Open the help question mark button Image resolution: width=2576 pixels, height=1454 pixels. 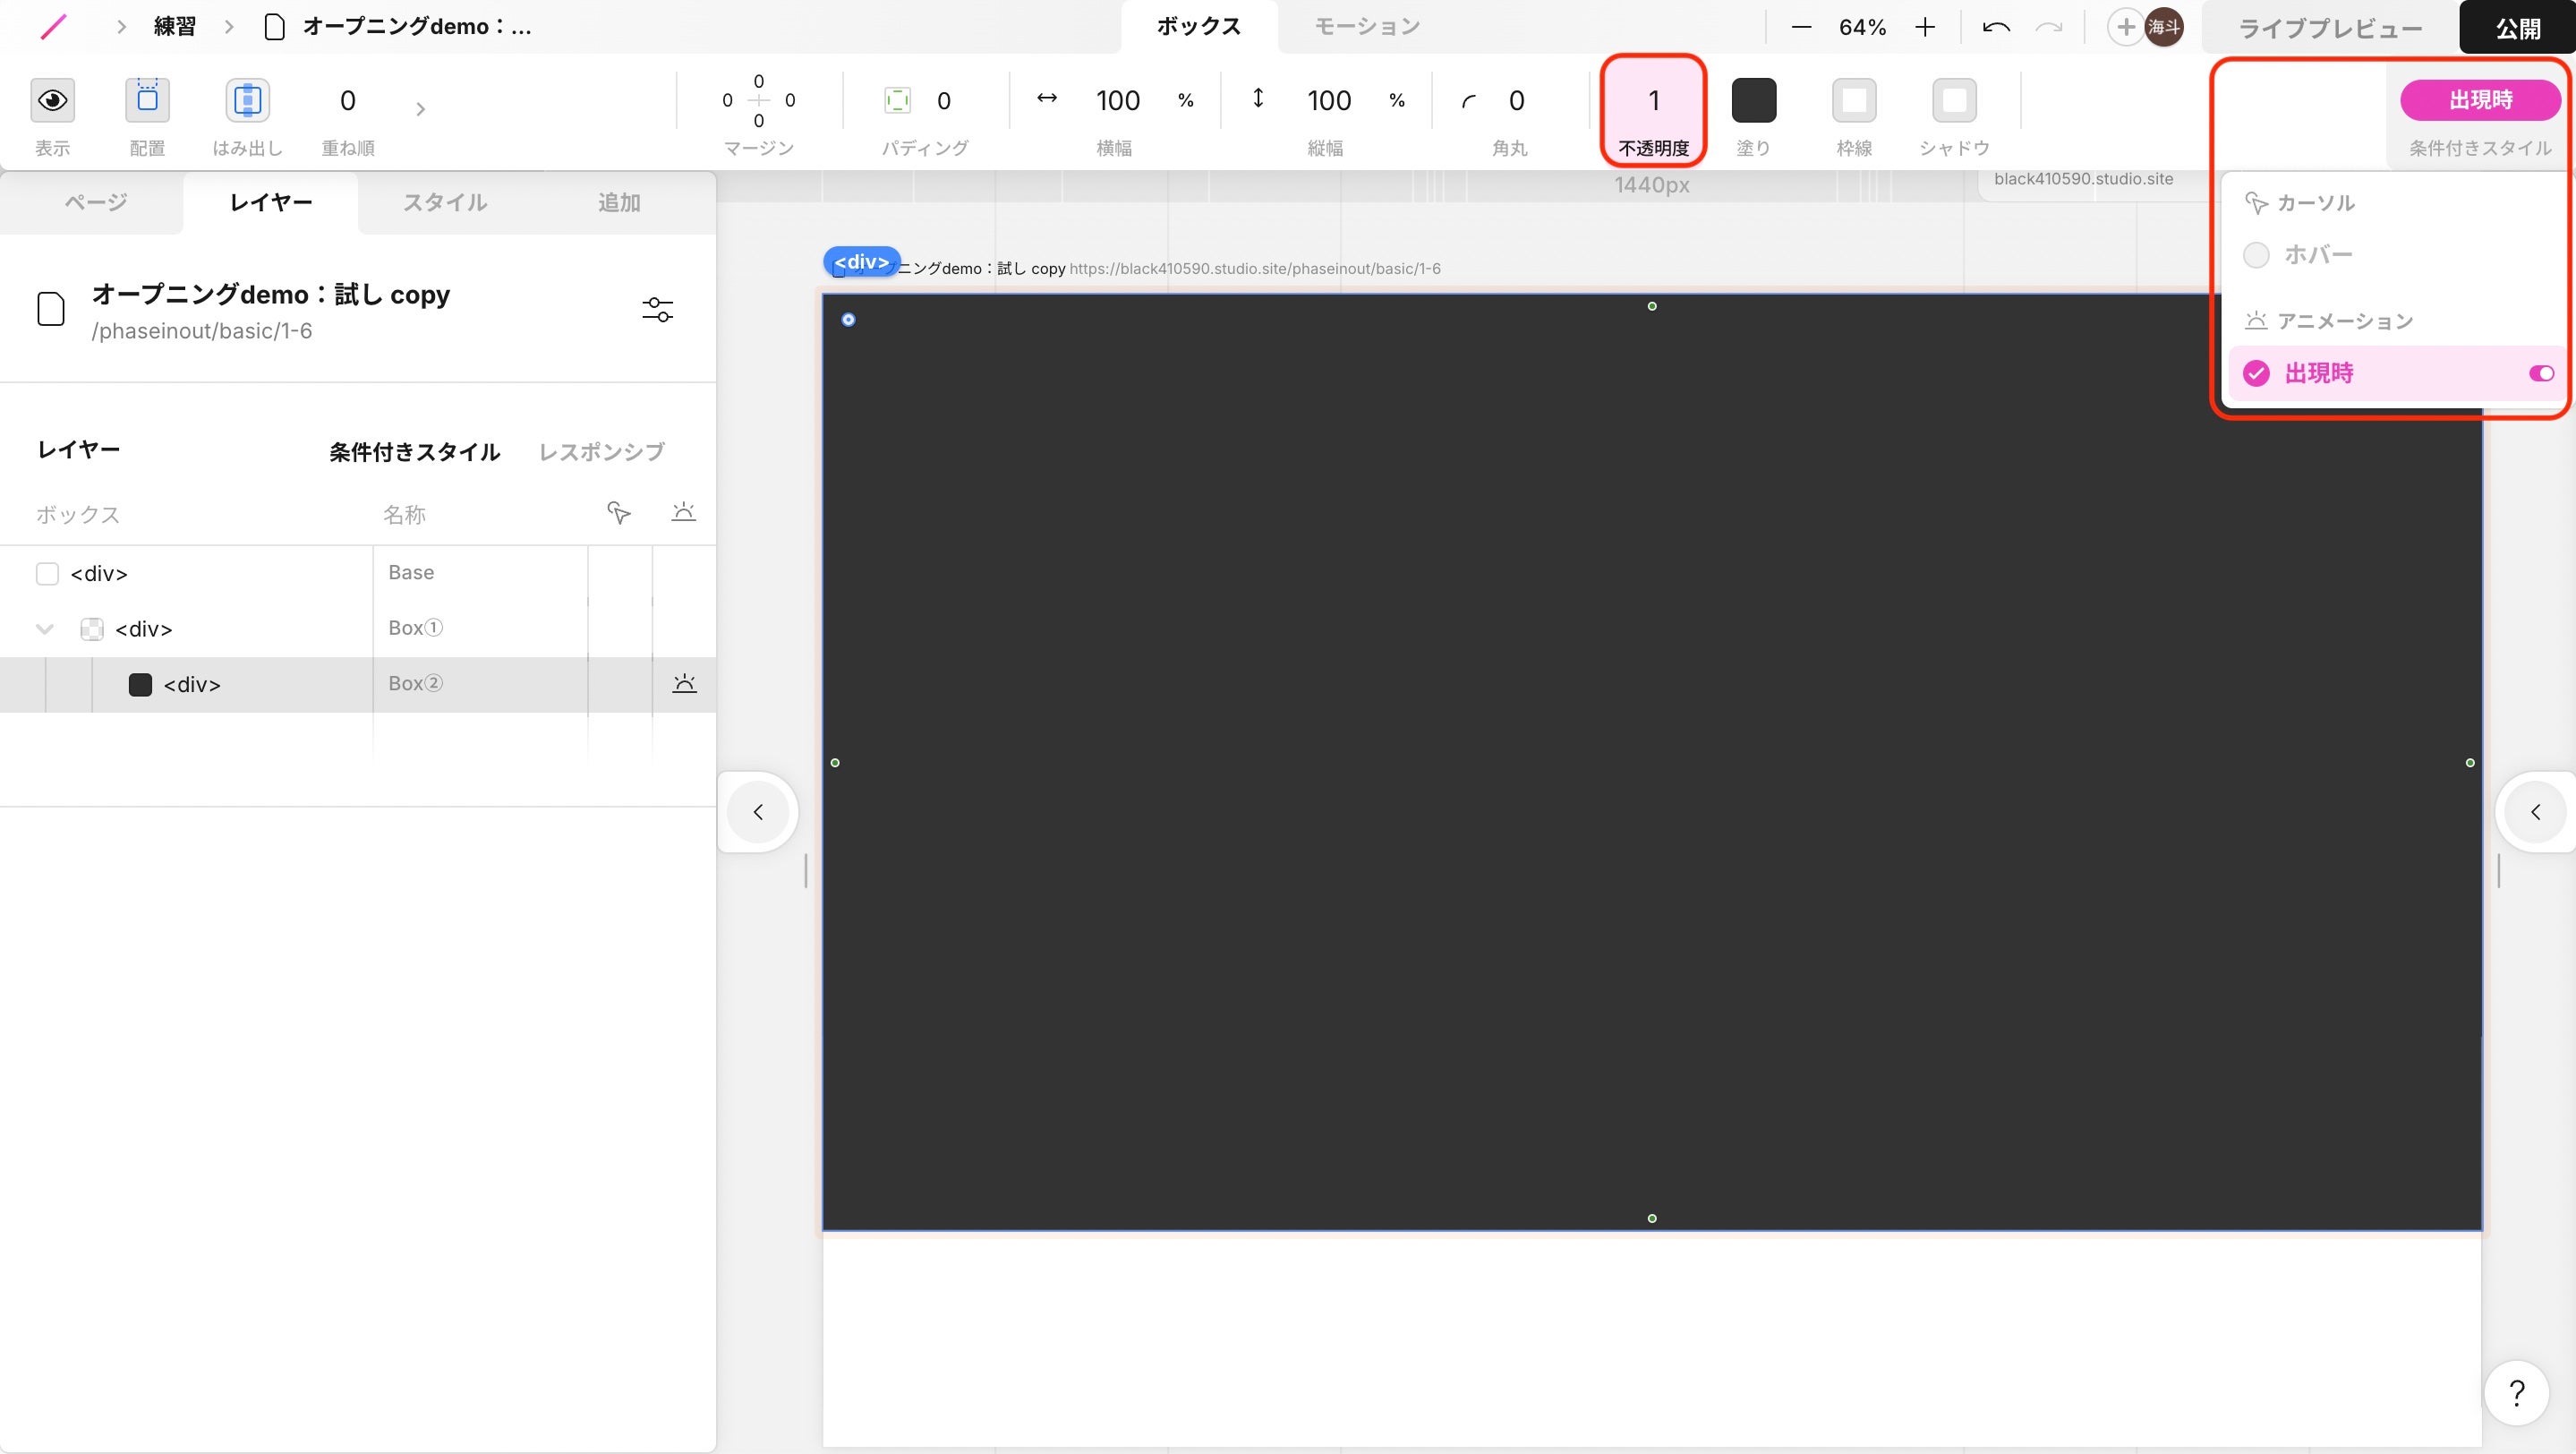(x=2516, y=1392)
